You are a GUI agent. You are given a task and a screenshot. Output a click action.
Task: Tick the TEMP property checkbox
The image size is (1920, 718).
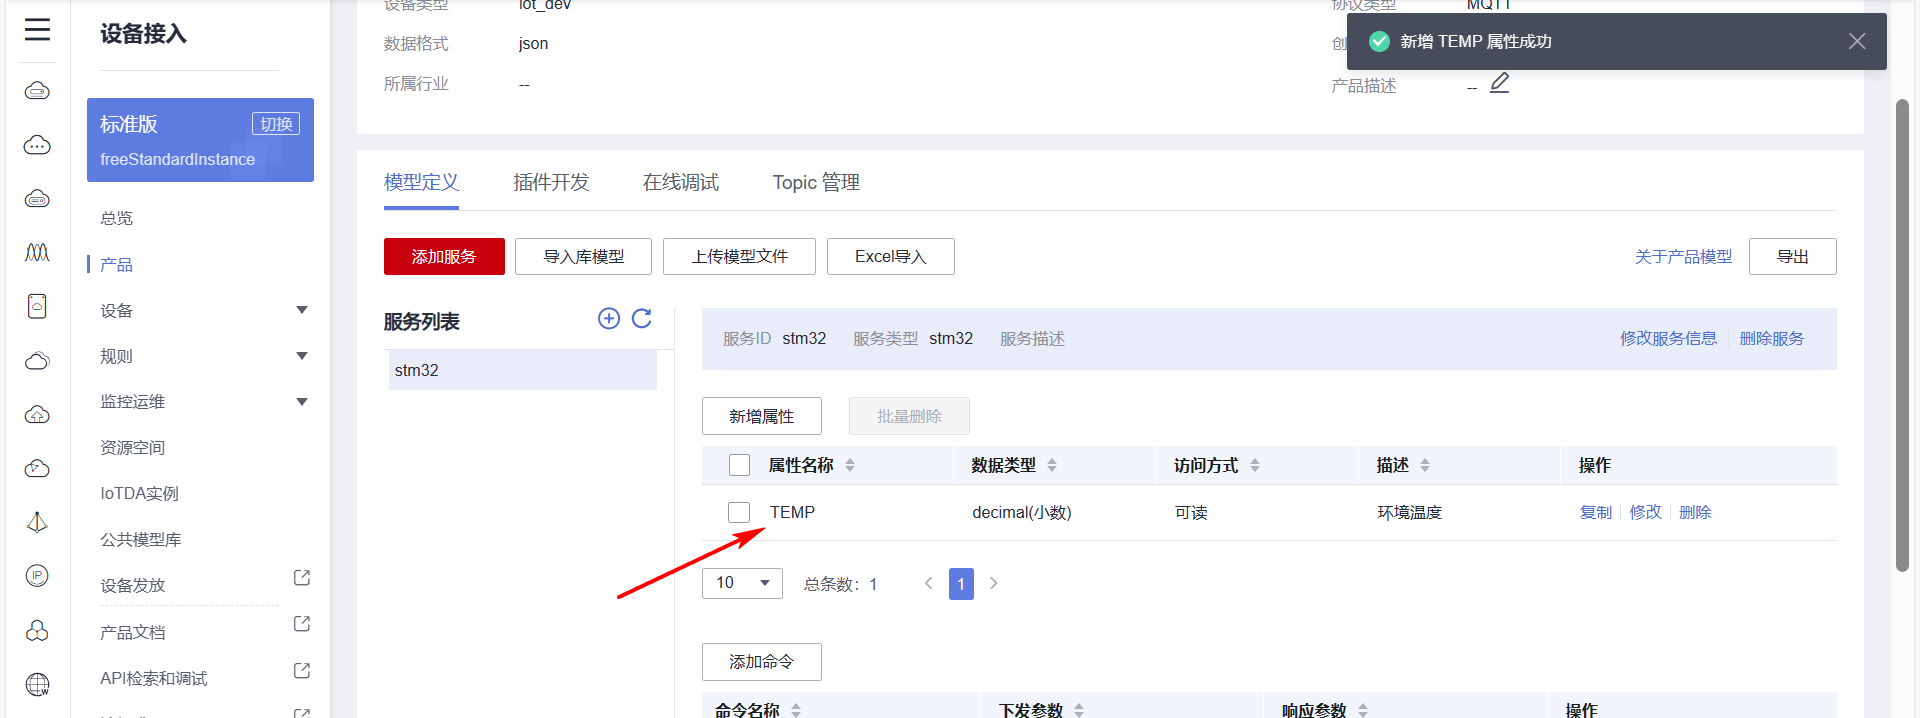[739, 512]
